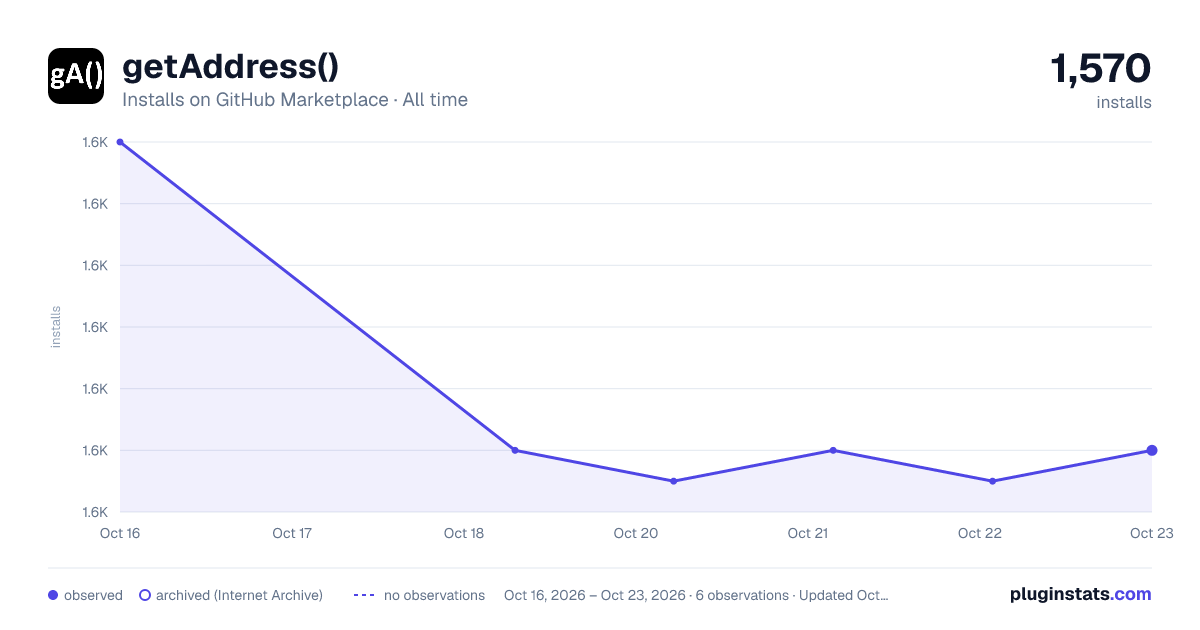The width and height of the screenshot is (1200, 630).
Task: Click the bottommost 1.6K y-axis label
Action: [95, 512]
